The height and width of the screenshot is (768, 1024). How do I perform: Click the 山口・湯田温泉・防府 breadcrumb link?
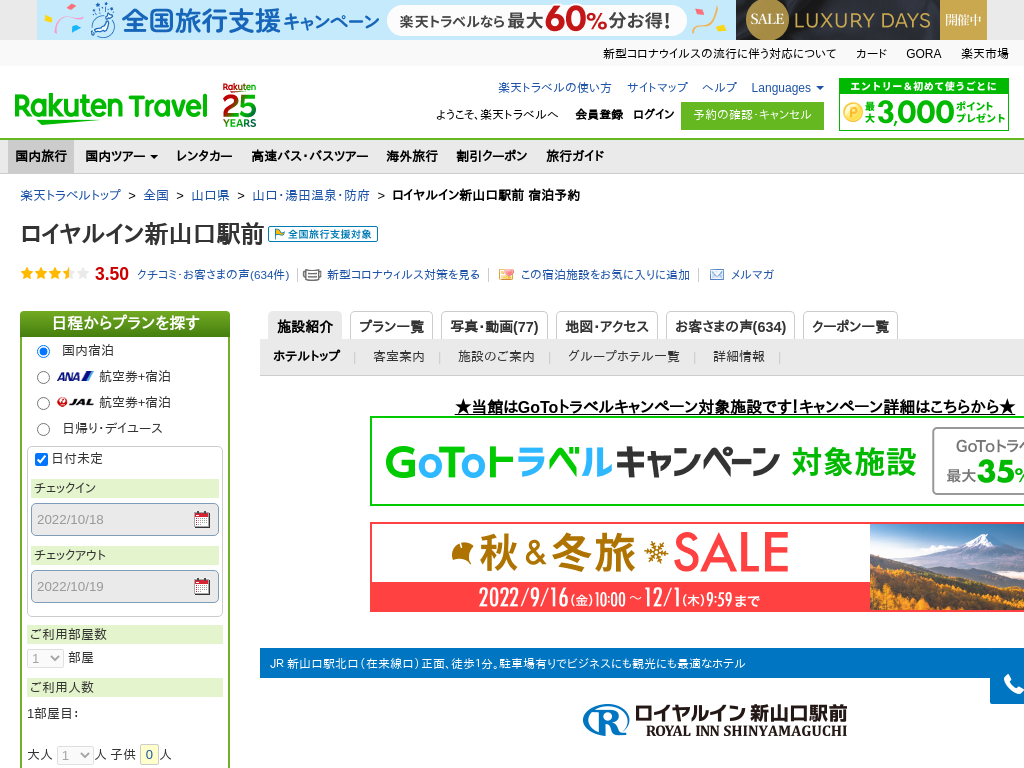[x=311, y=195]
